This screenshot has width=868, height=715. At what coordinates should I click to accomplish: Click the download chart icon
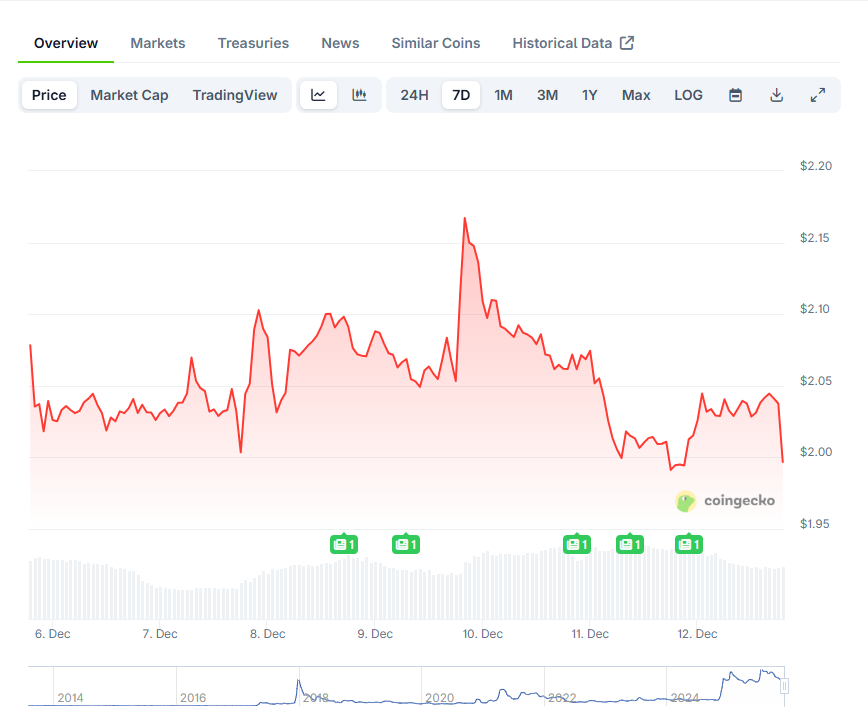pos(777,94)
